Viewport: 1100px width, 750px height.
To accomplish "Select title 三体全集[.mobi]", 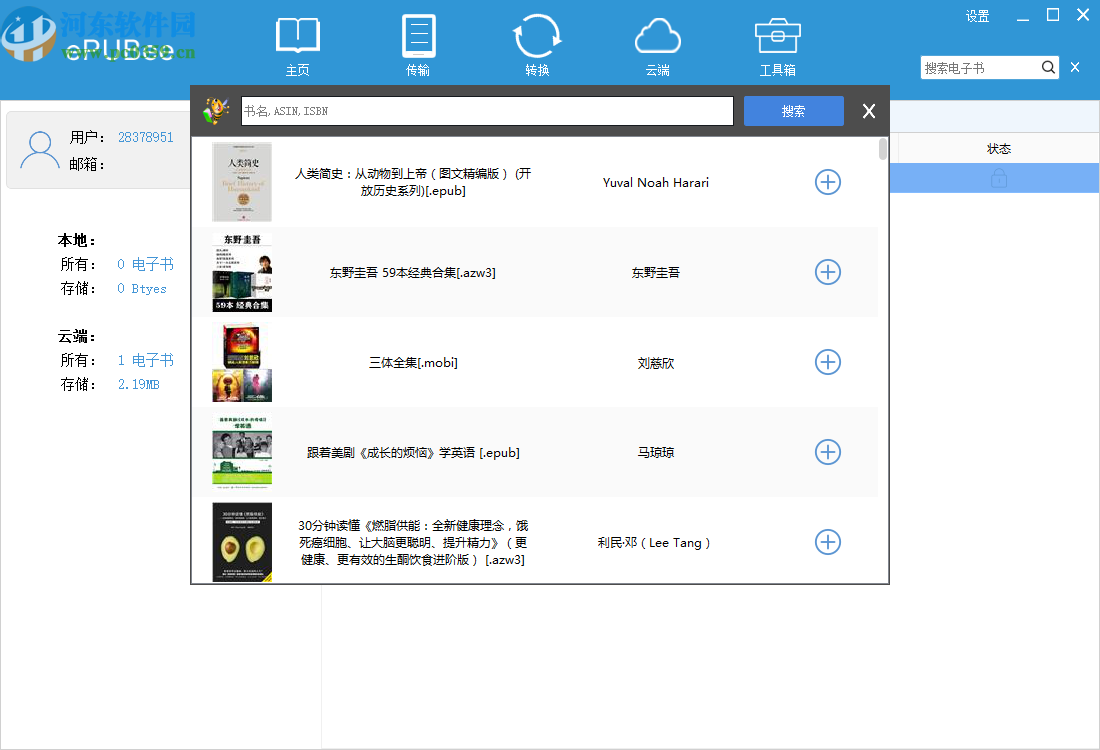I will click(x=413, y=363).
